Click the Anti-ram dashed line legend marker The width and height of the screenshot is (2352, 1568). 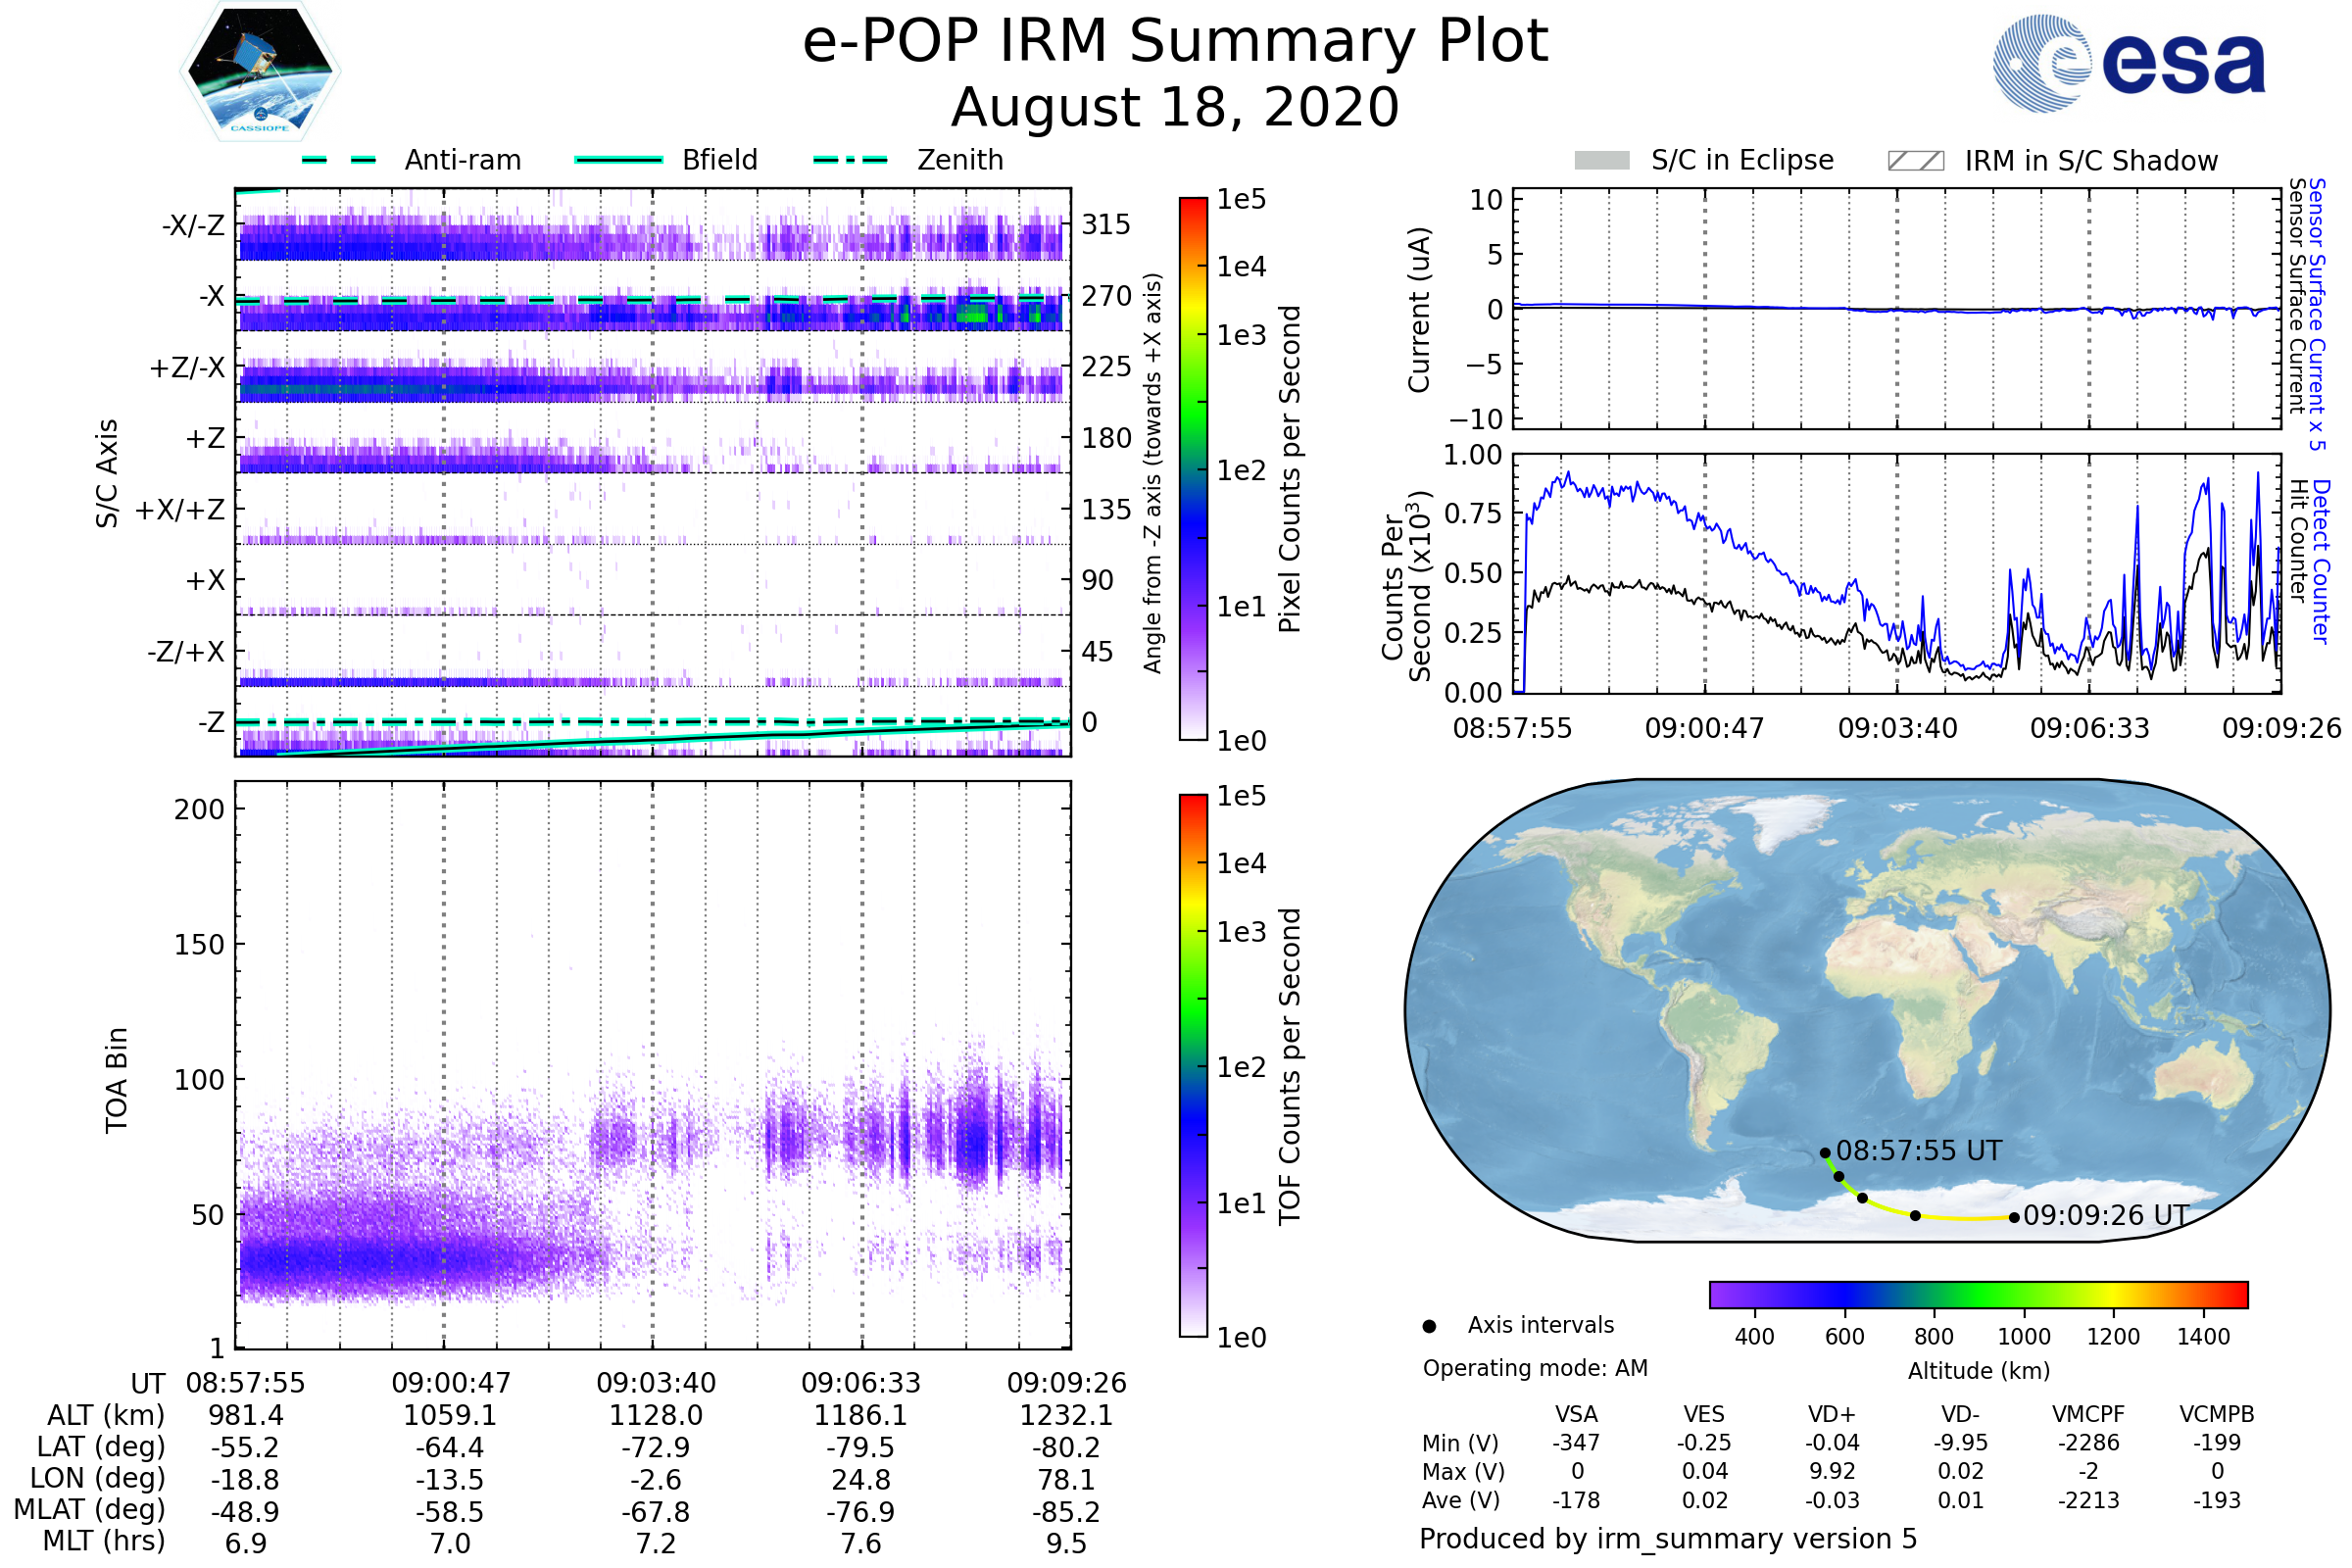[x=339, y=160]
